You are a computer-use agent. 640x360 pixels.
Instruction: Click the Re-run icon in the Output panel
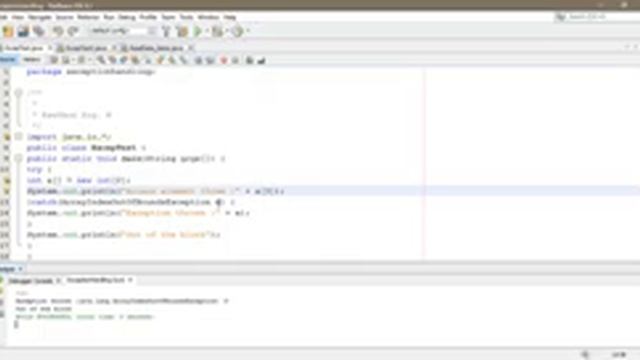pos(2,281)
